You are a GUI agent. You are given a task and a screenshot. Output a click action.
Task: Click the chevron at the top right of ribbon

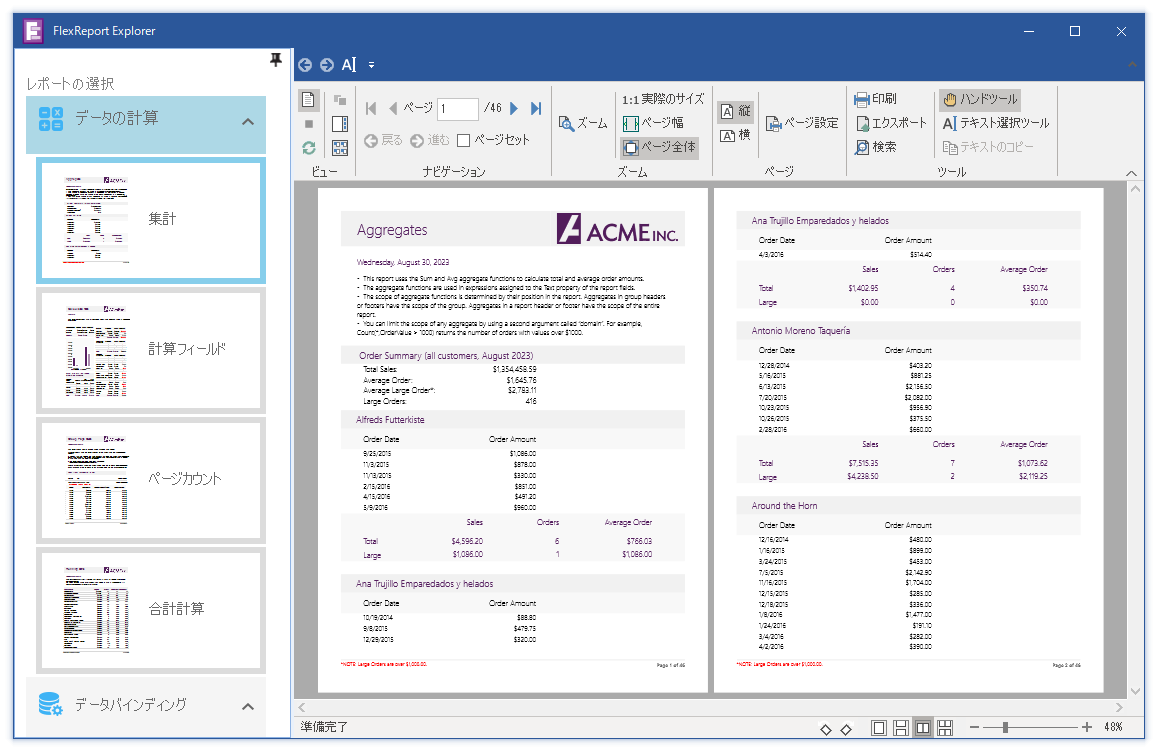1132,65
